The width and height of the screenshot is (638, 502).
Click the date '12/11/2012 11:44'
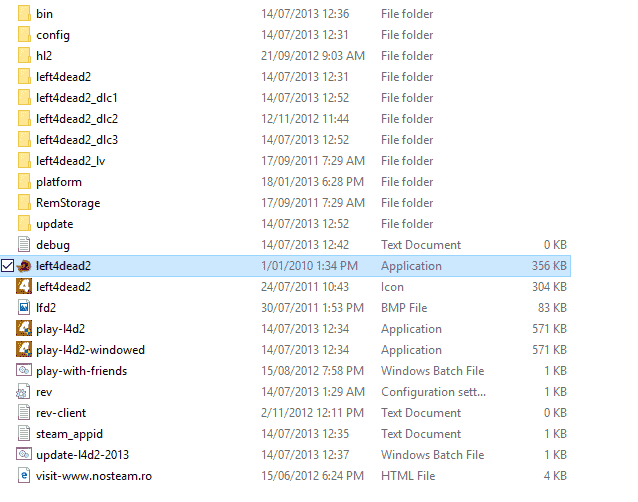click(x=305, y=119)
